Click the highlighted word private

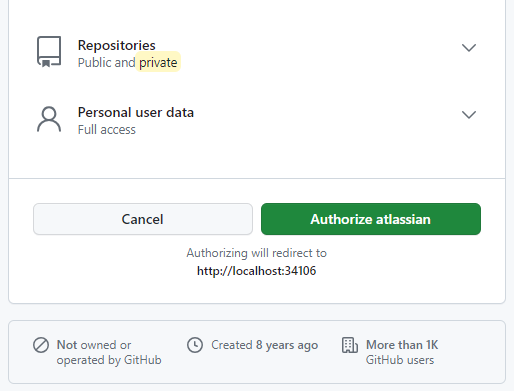(158, 62)
